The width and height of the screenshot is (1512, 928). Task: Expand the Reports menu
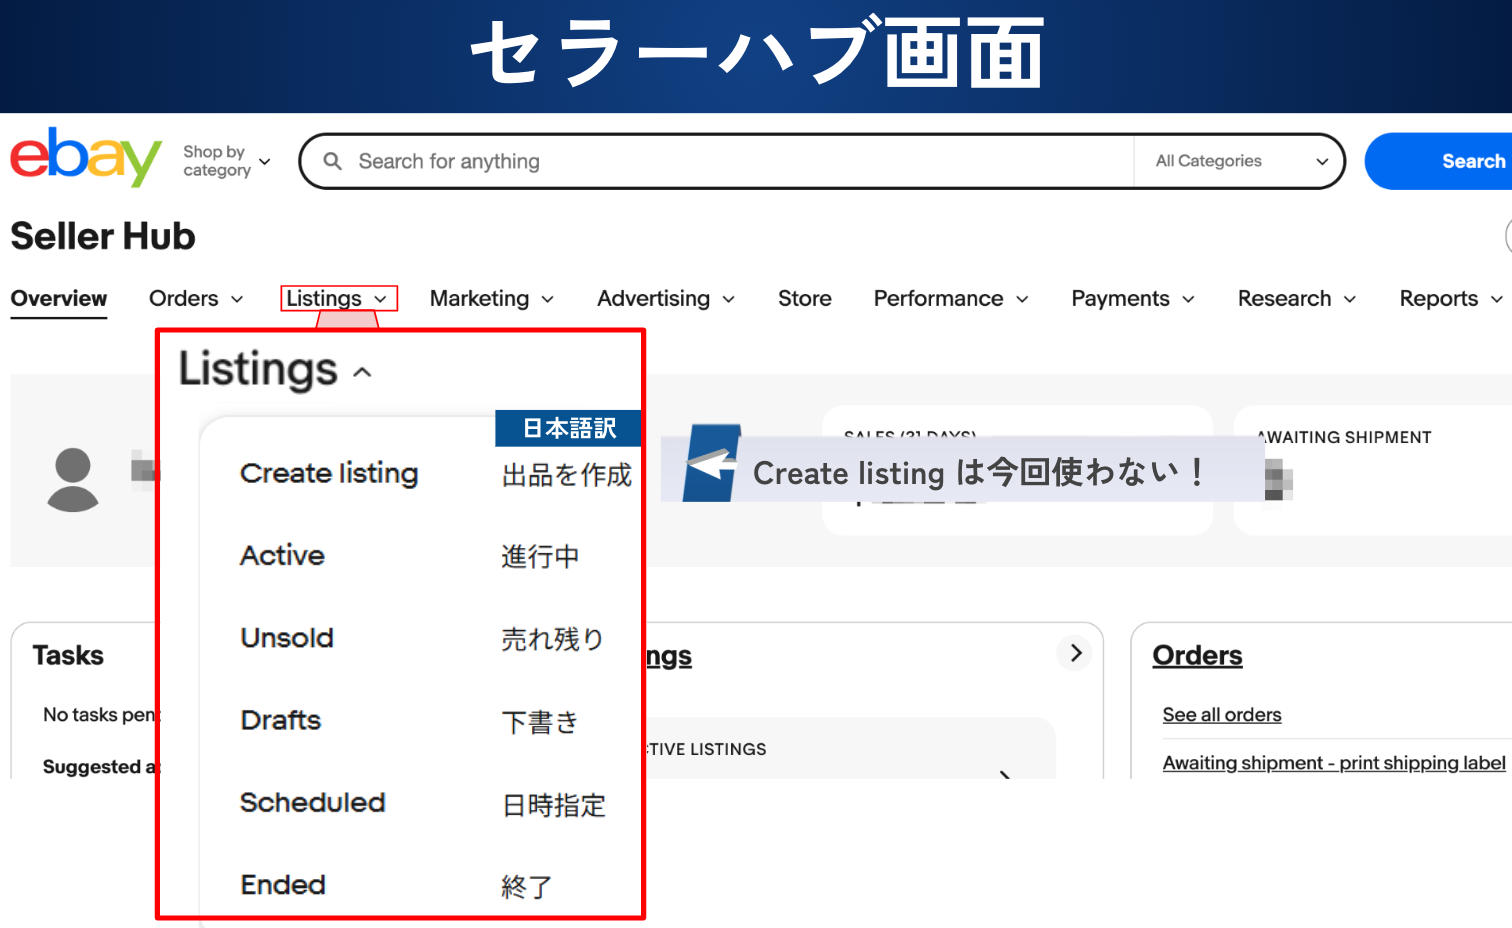coord(1451,298)
